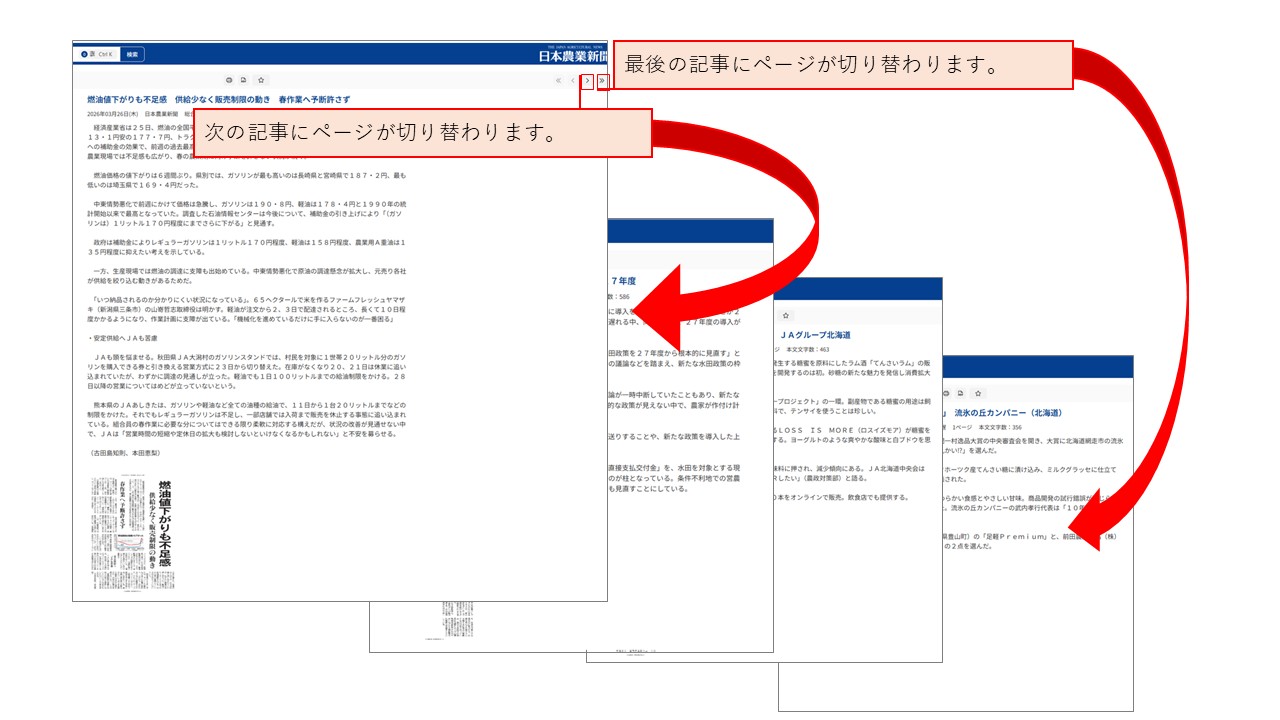Click the title JAグループ北海道 in third window
The width and height of the screenshot is (1280, 720).
[813, 335]
